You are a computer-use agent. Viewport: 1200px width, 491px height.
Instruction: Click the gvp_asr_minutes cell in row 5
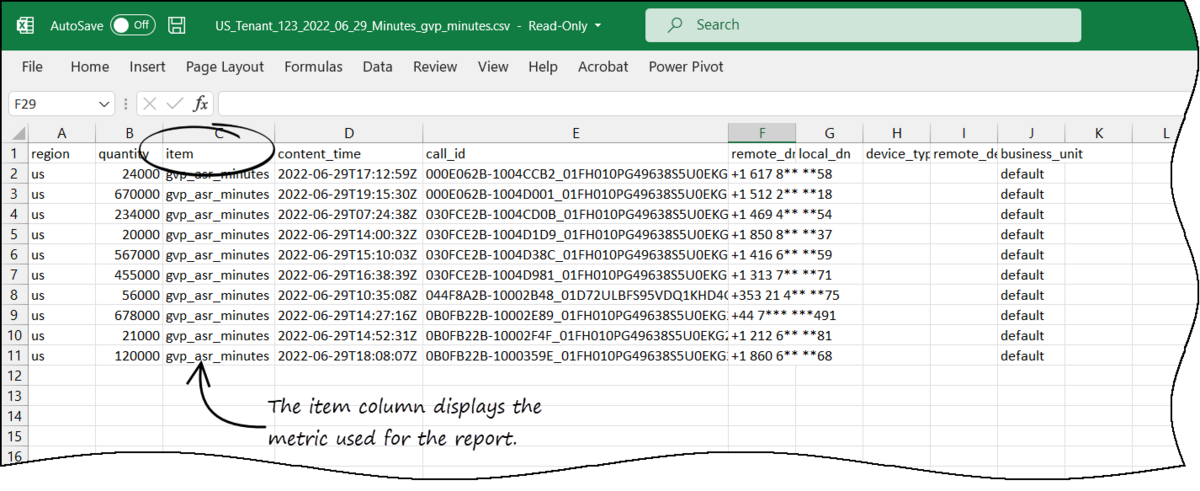coord(219,234)
